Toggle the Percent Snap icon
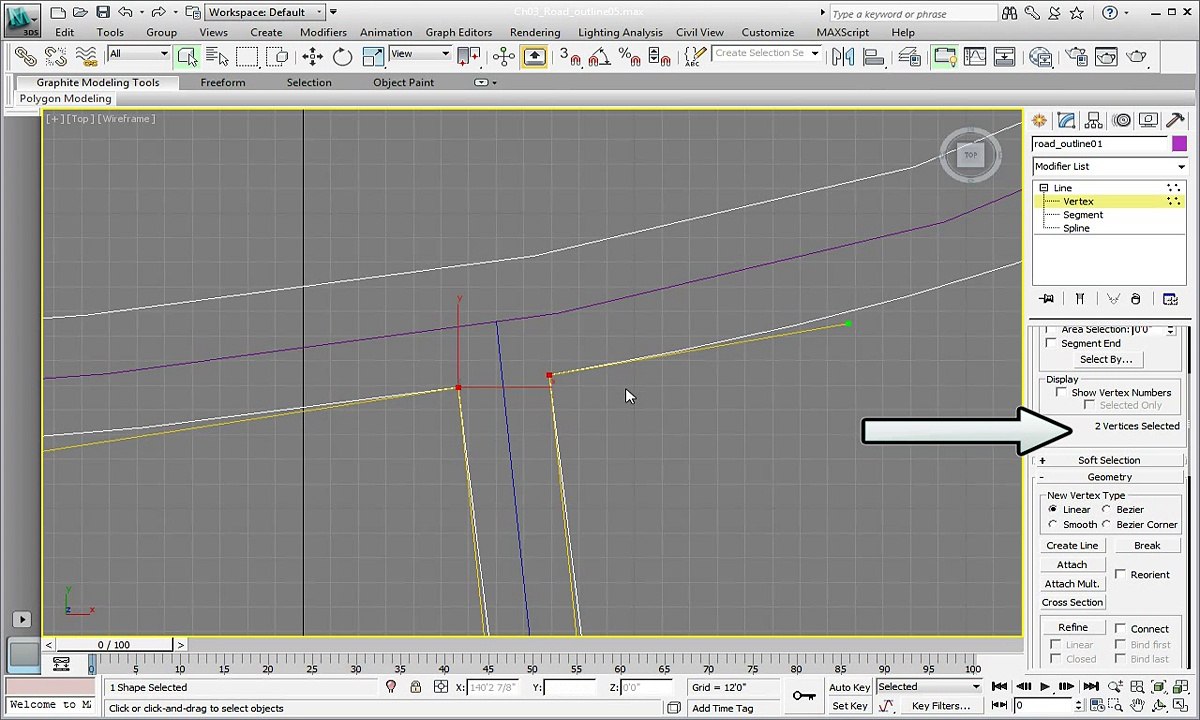 630,56
